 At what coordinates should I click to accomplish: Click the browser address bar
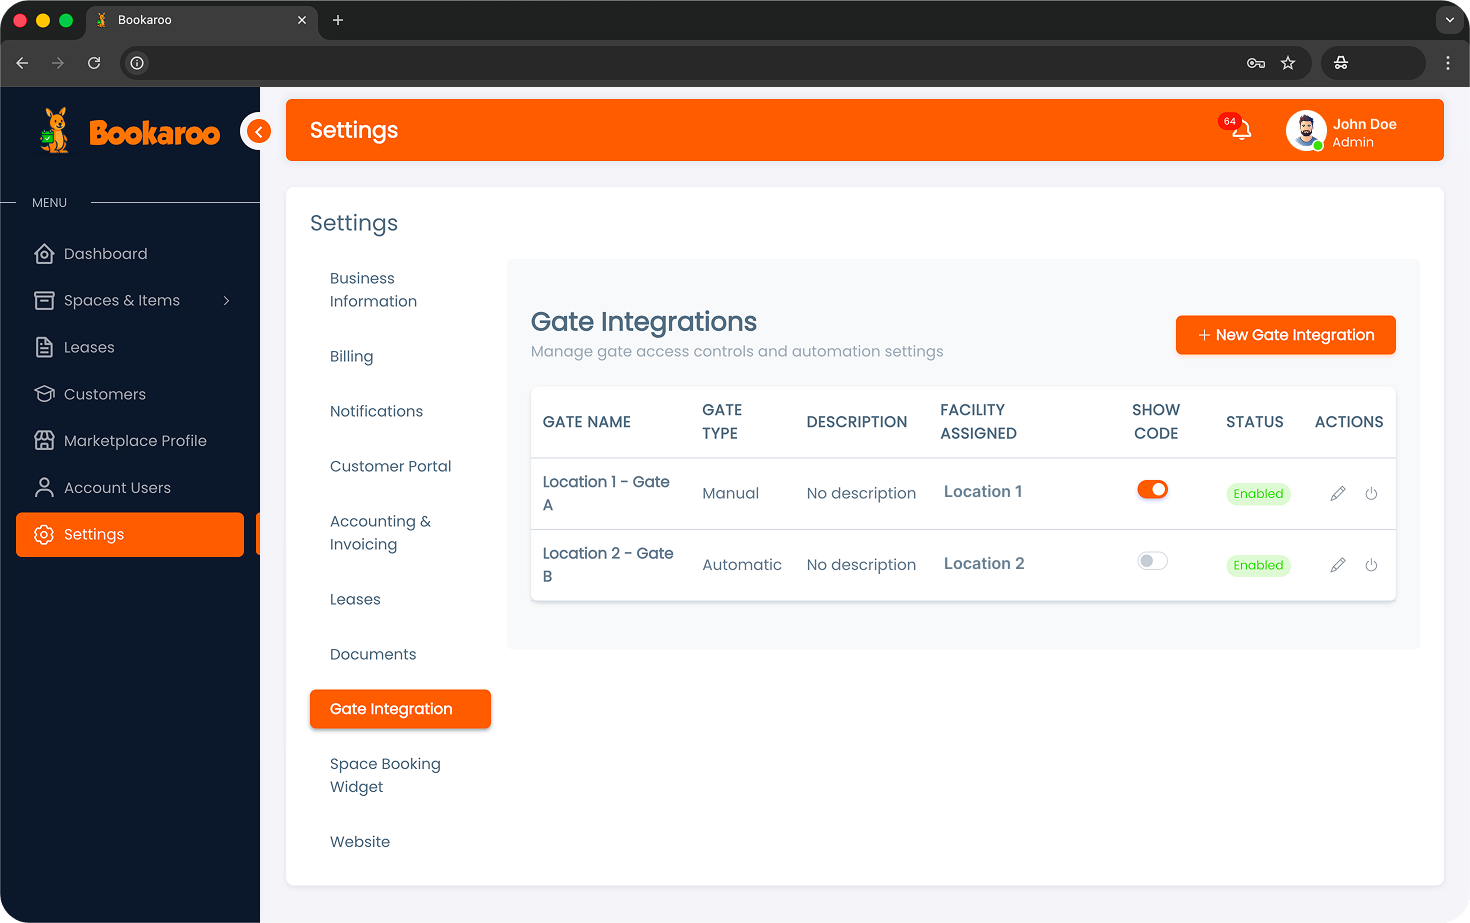(x=690, y=63)
